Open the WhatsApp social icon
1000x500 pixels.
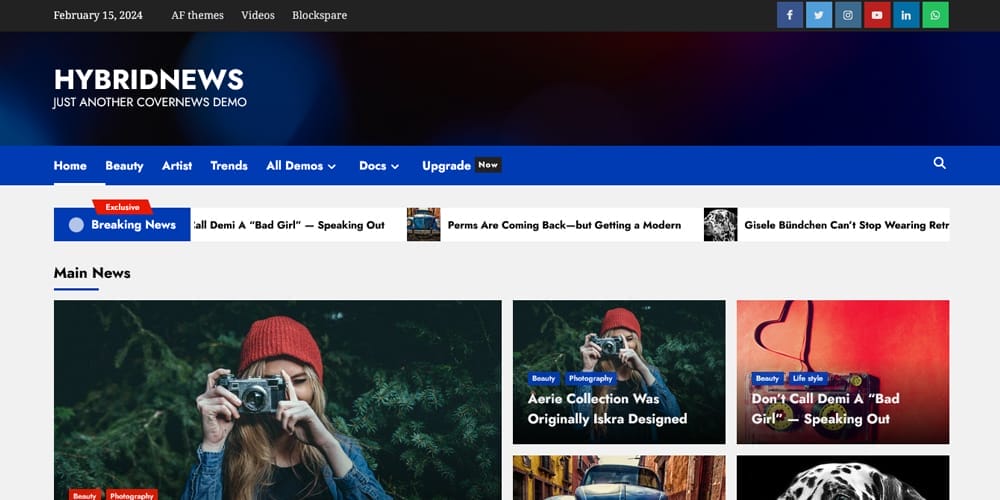(x=936, y=15)
